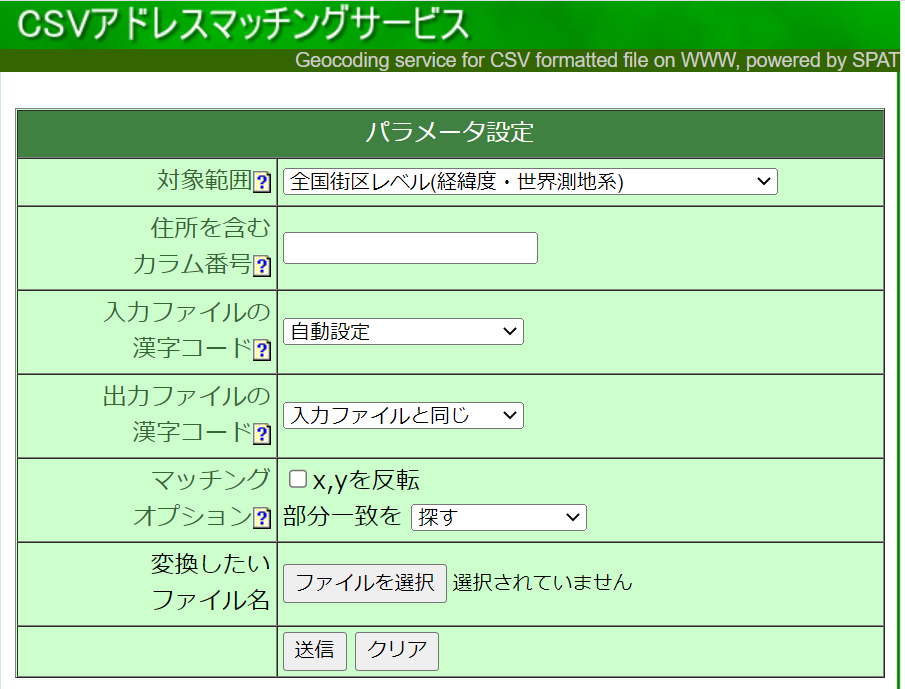Enable the x,yを反転 checkbox
Image resolution: width=905 pixels, height=689 pixels.
(x=298, y=479)
